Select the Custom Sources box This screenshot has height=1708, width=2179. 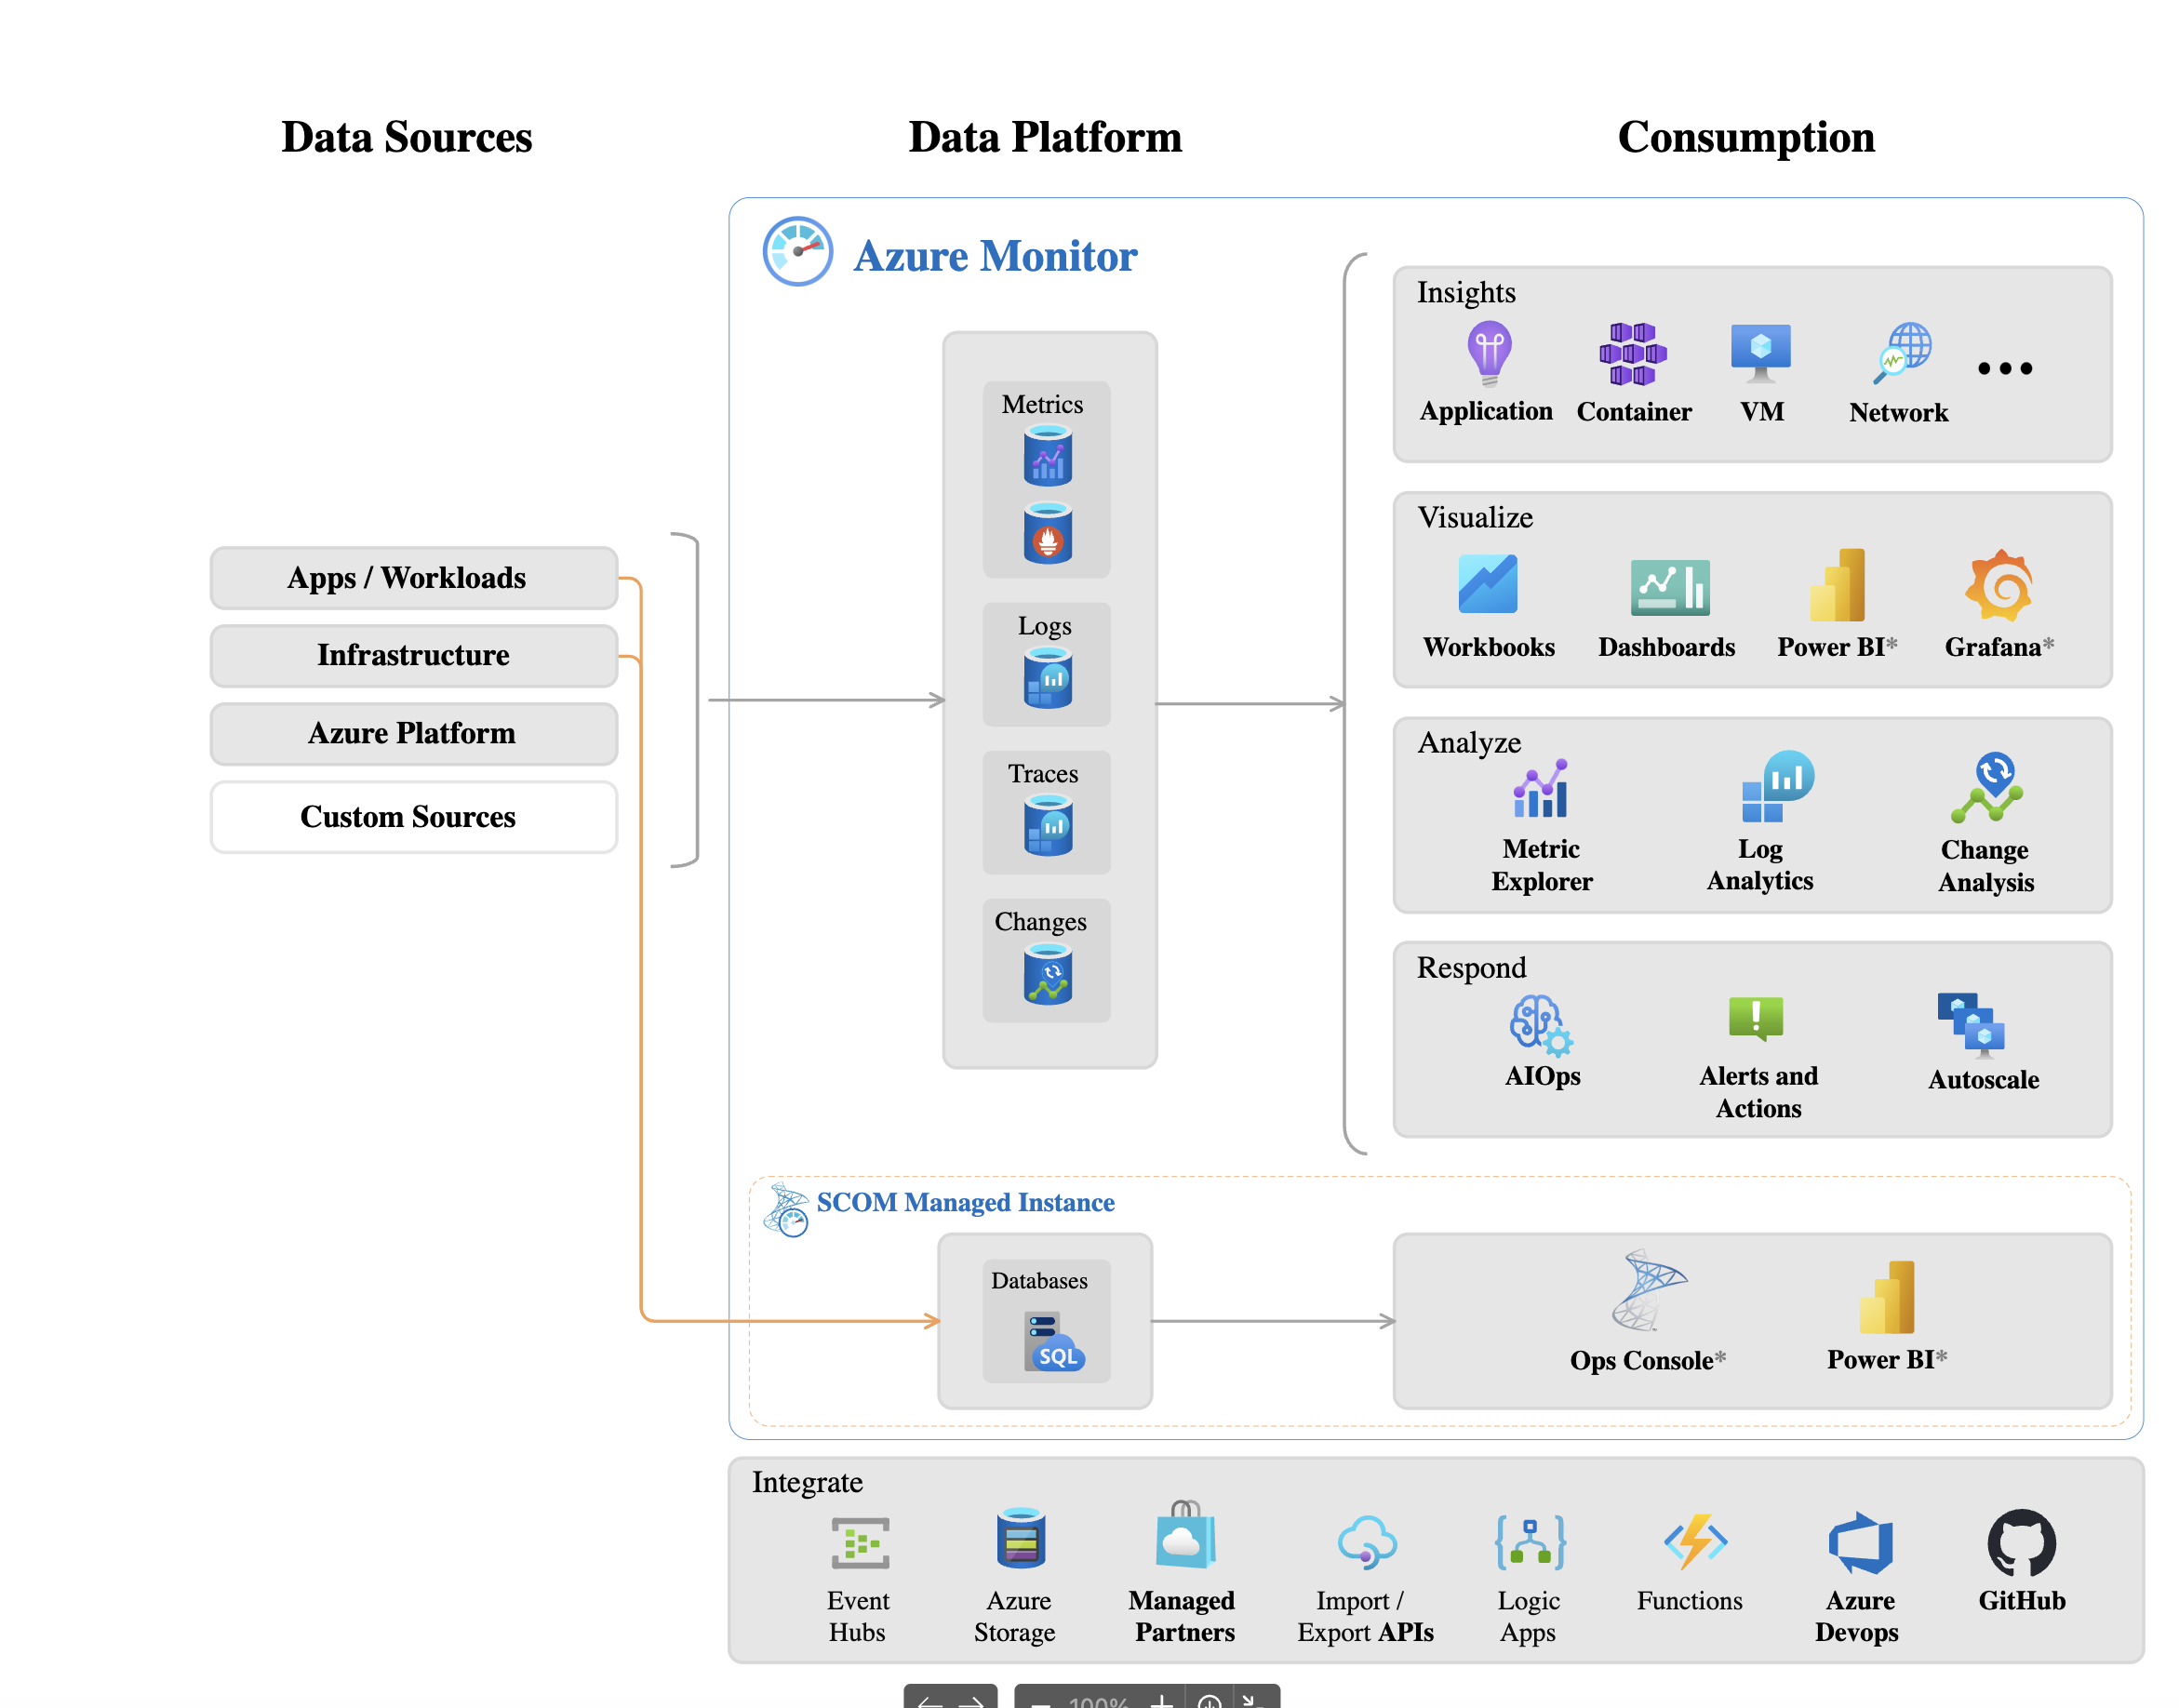[x=413, y=816]
